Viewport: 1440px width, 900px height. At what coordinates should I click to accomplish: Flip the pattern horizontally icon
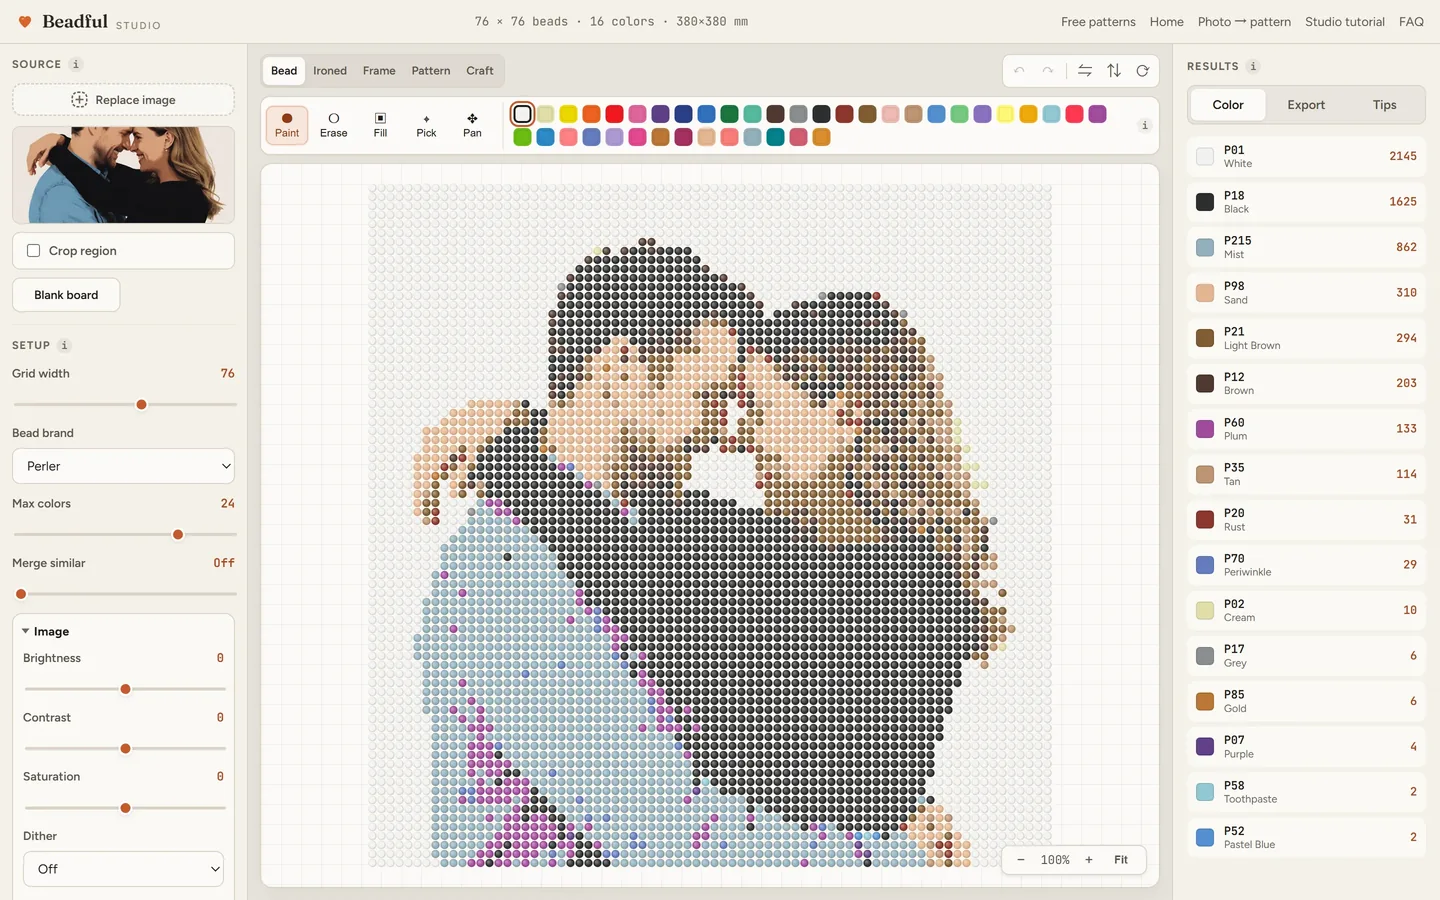(1085, 71)
